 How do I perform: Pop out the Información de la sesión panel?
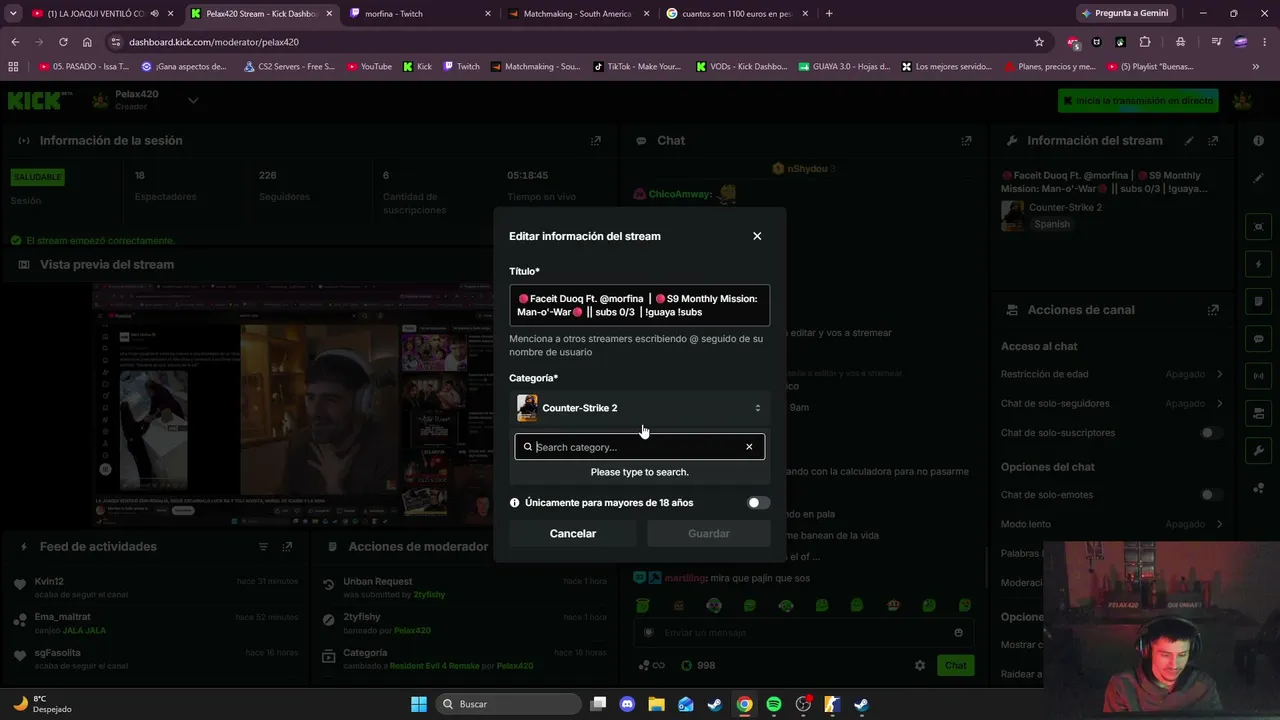tap(596, 141)
